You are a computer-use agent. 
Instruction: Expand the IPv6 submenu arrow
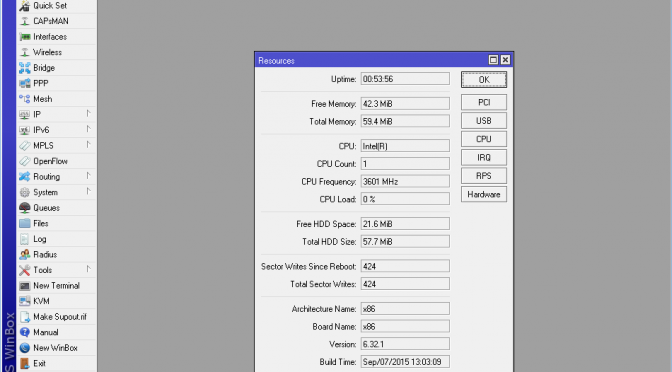coord(88,129)
